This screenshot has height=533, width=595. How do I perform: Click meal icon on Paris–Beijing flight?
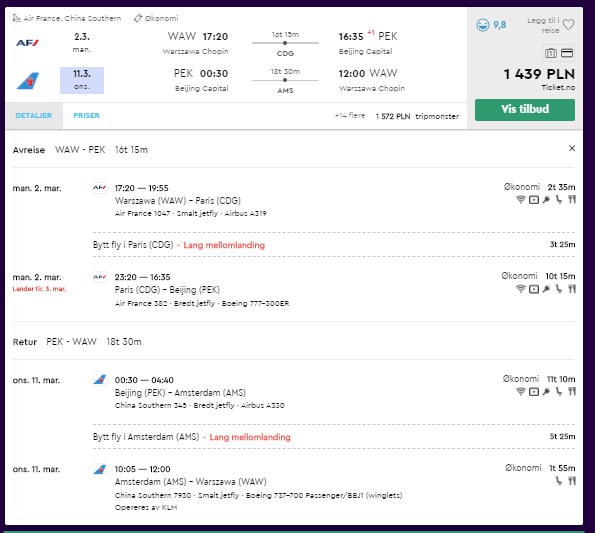click(x=572, y=289)
